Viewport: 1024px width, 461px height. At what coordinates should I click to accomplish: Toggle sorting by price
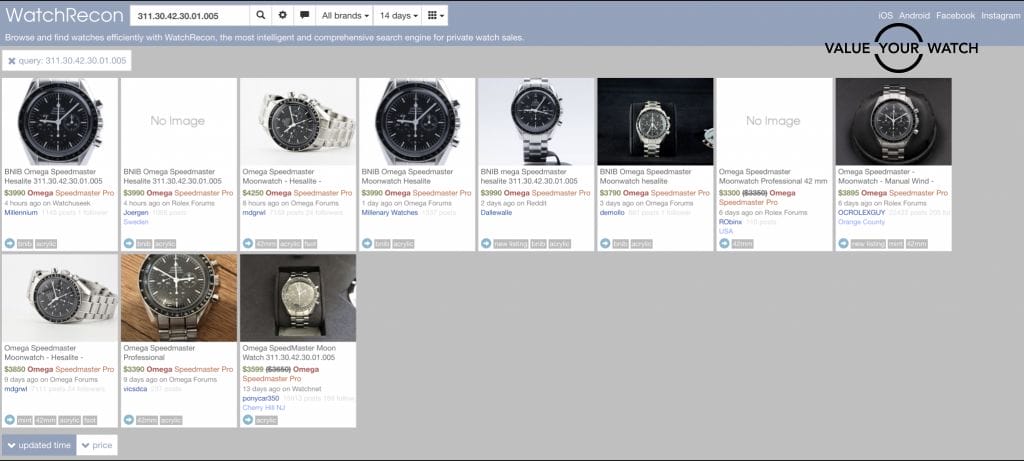click(x=97, y=445)
